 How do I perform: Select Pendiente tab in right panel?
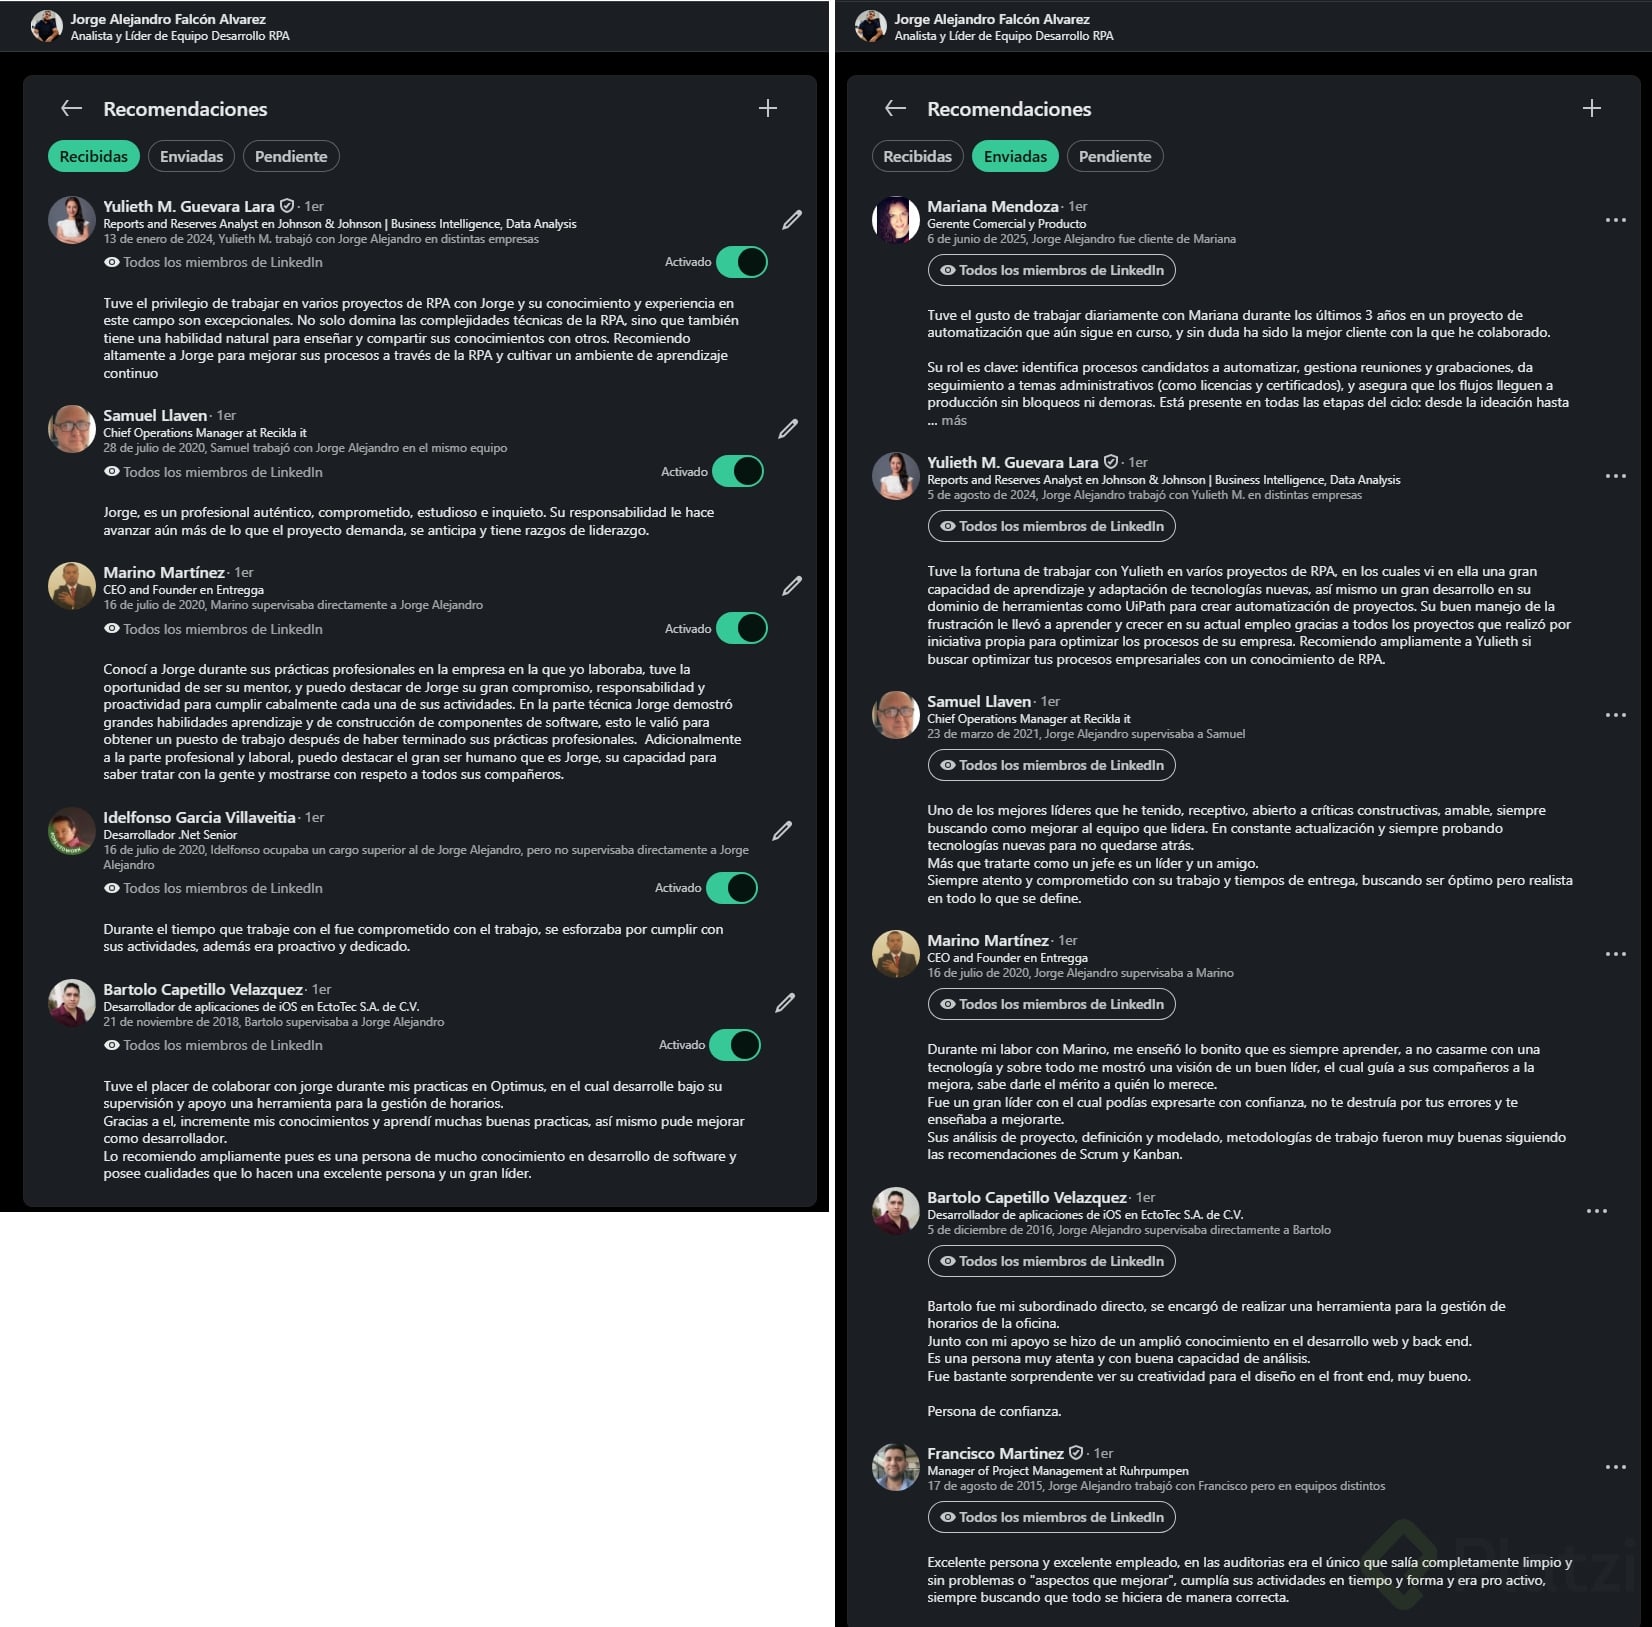point(1115,156)
